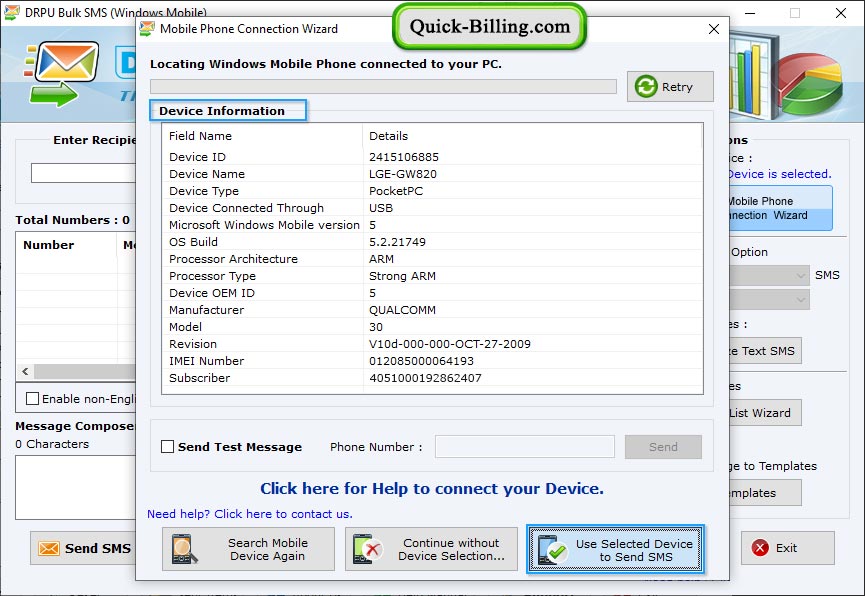Image resolution: width=865 pixels, height=596 pixels.
Task: Click the envelope icon on Send SMS button
Action: pyautogui.click(x=49, y=549)
